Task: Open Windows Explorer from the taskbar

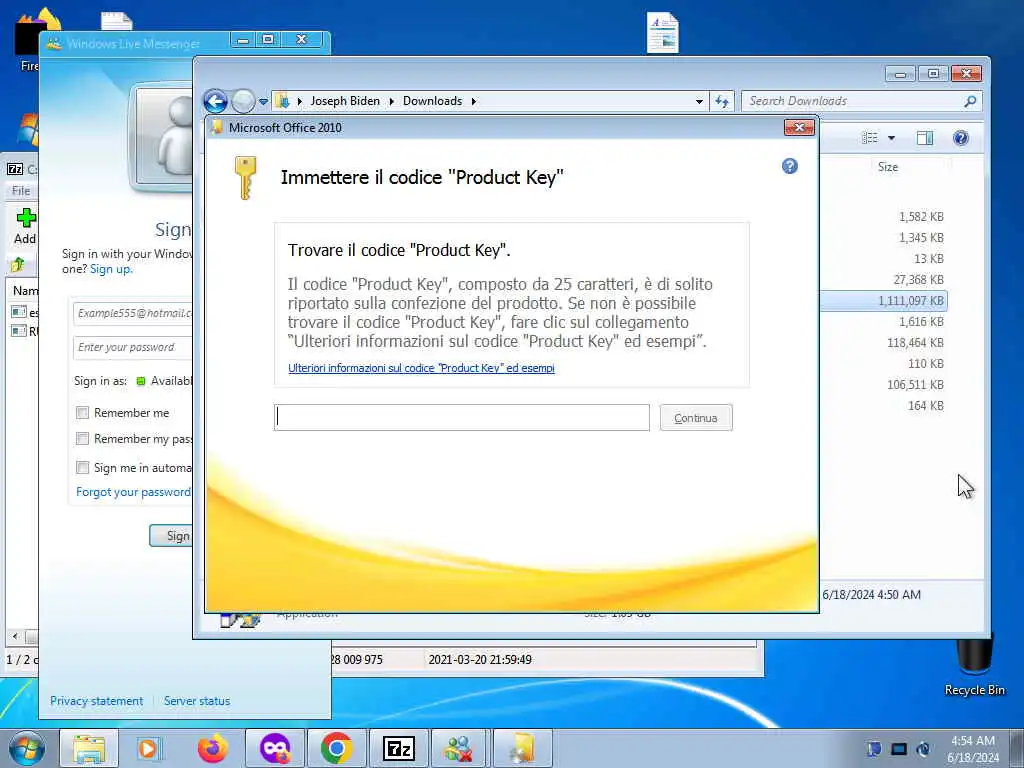Action: [x=89, y=748]
